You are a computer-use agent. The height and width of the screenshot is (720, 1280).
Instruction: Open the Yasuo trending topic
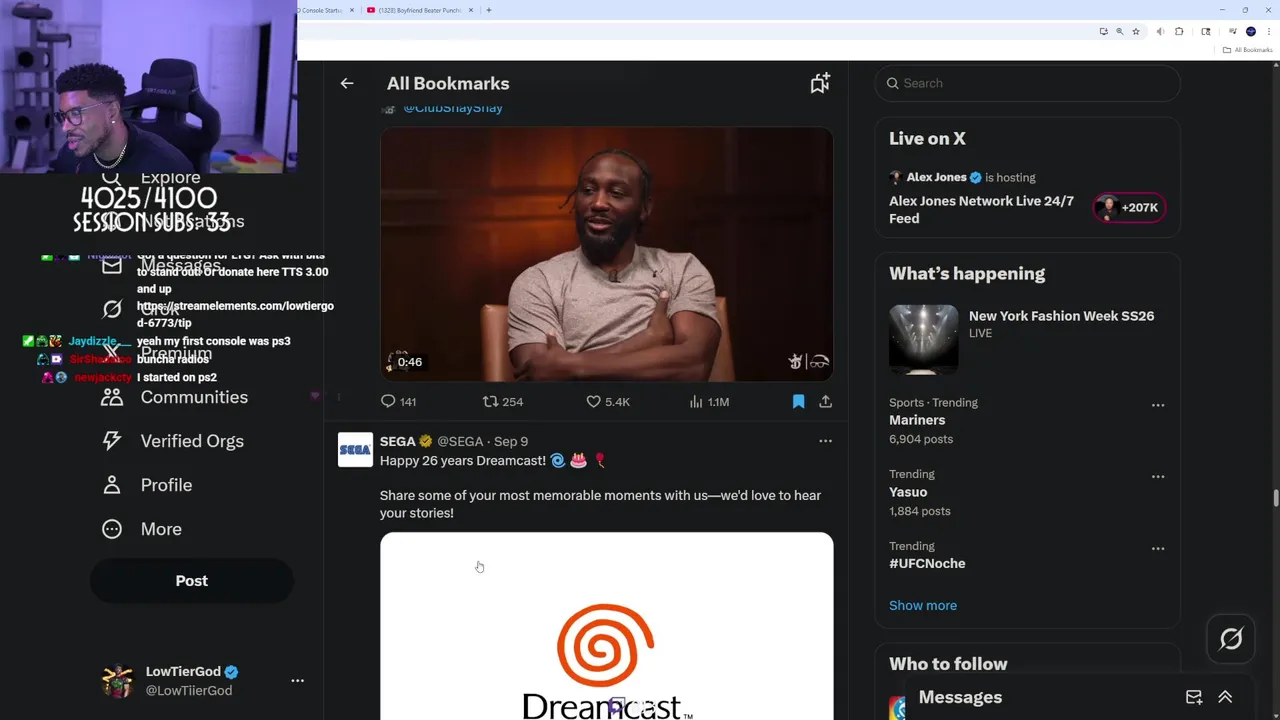click(x=908, y=492)
